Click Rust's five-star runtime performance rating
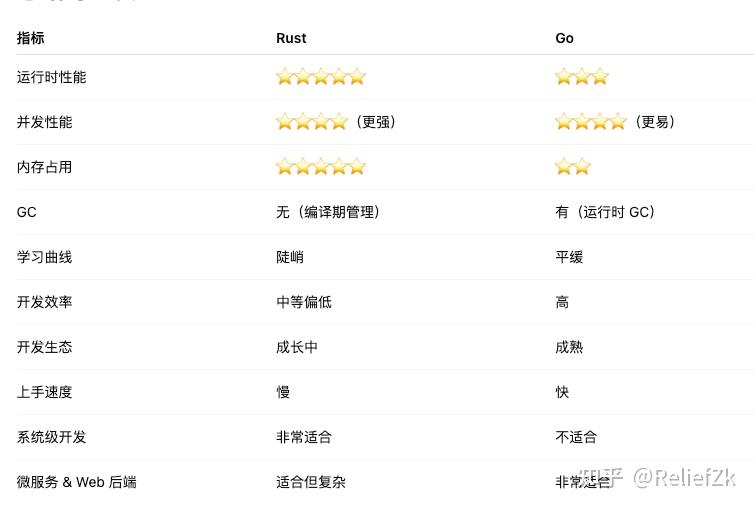The image size is (754, 509). (321, 77)
